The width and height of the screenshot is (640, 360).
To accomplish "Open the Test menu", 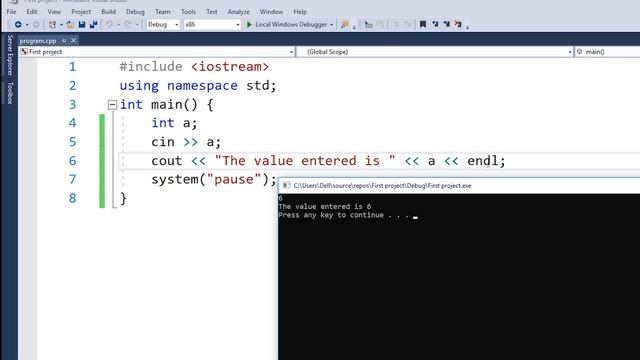I will 211,12.
